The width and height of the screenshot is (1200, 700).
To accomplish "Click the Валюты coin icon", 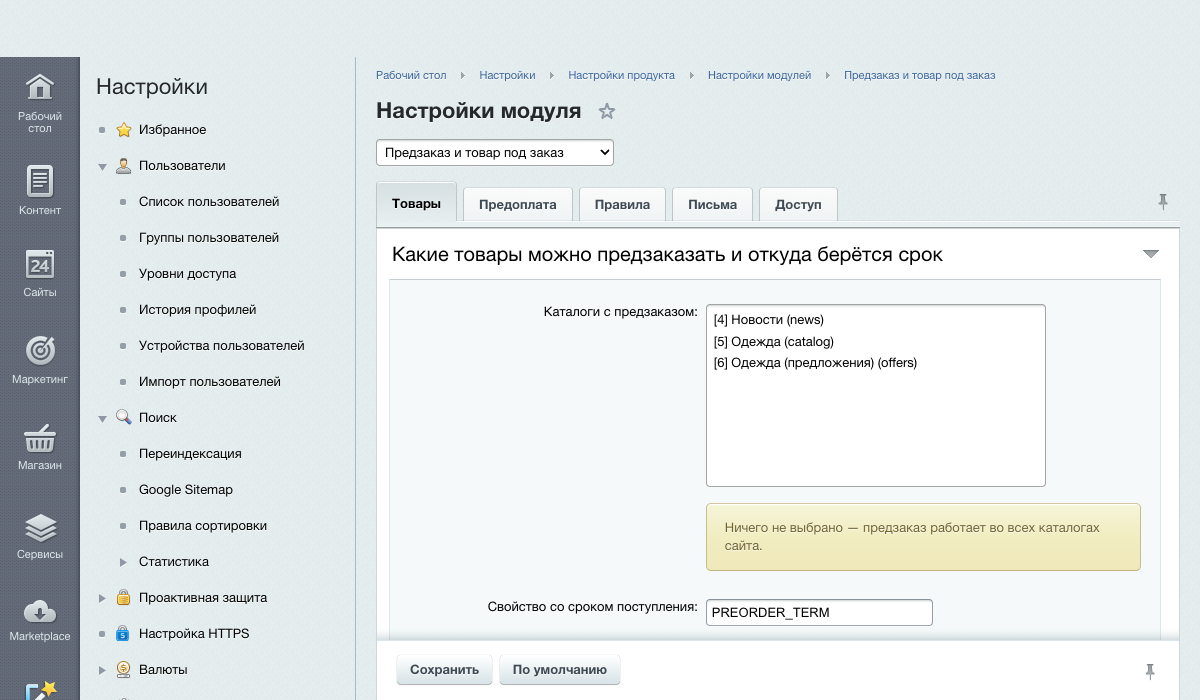I will pyautogui.click(x=124, y=670).
